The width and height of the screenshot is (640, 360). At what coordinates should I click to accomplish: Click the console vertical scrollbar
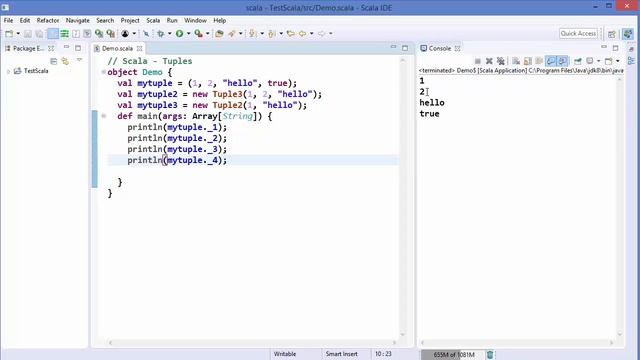click(620, 207)
